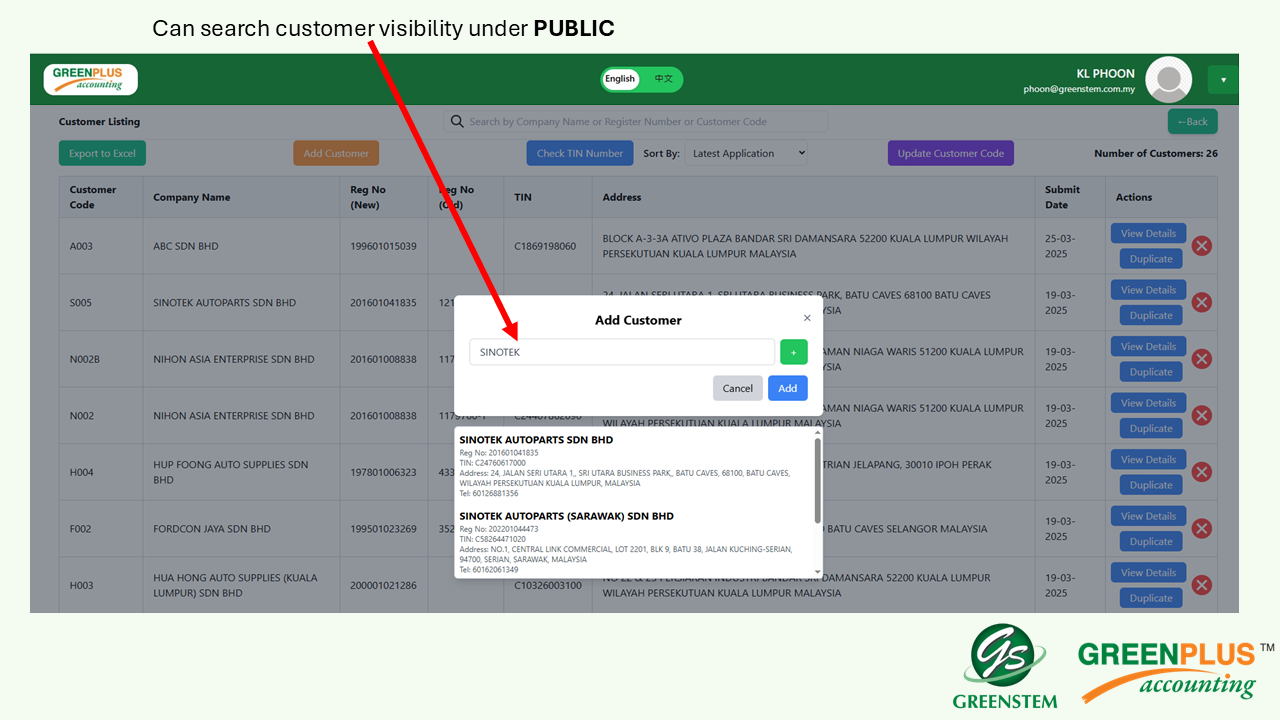The image size is (1280, 720).
Task: Duplicate the ABC SDN BHD customer
Action: coord(1151,259)
